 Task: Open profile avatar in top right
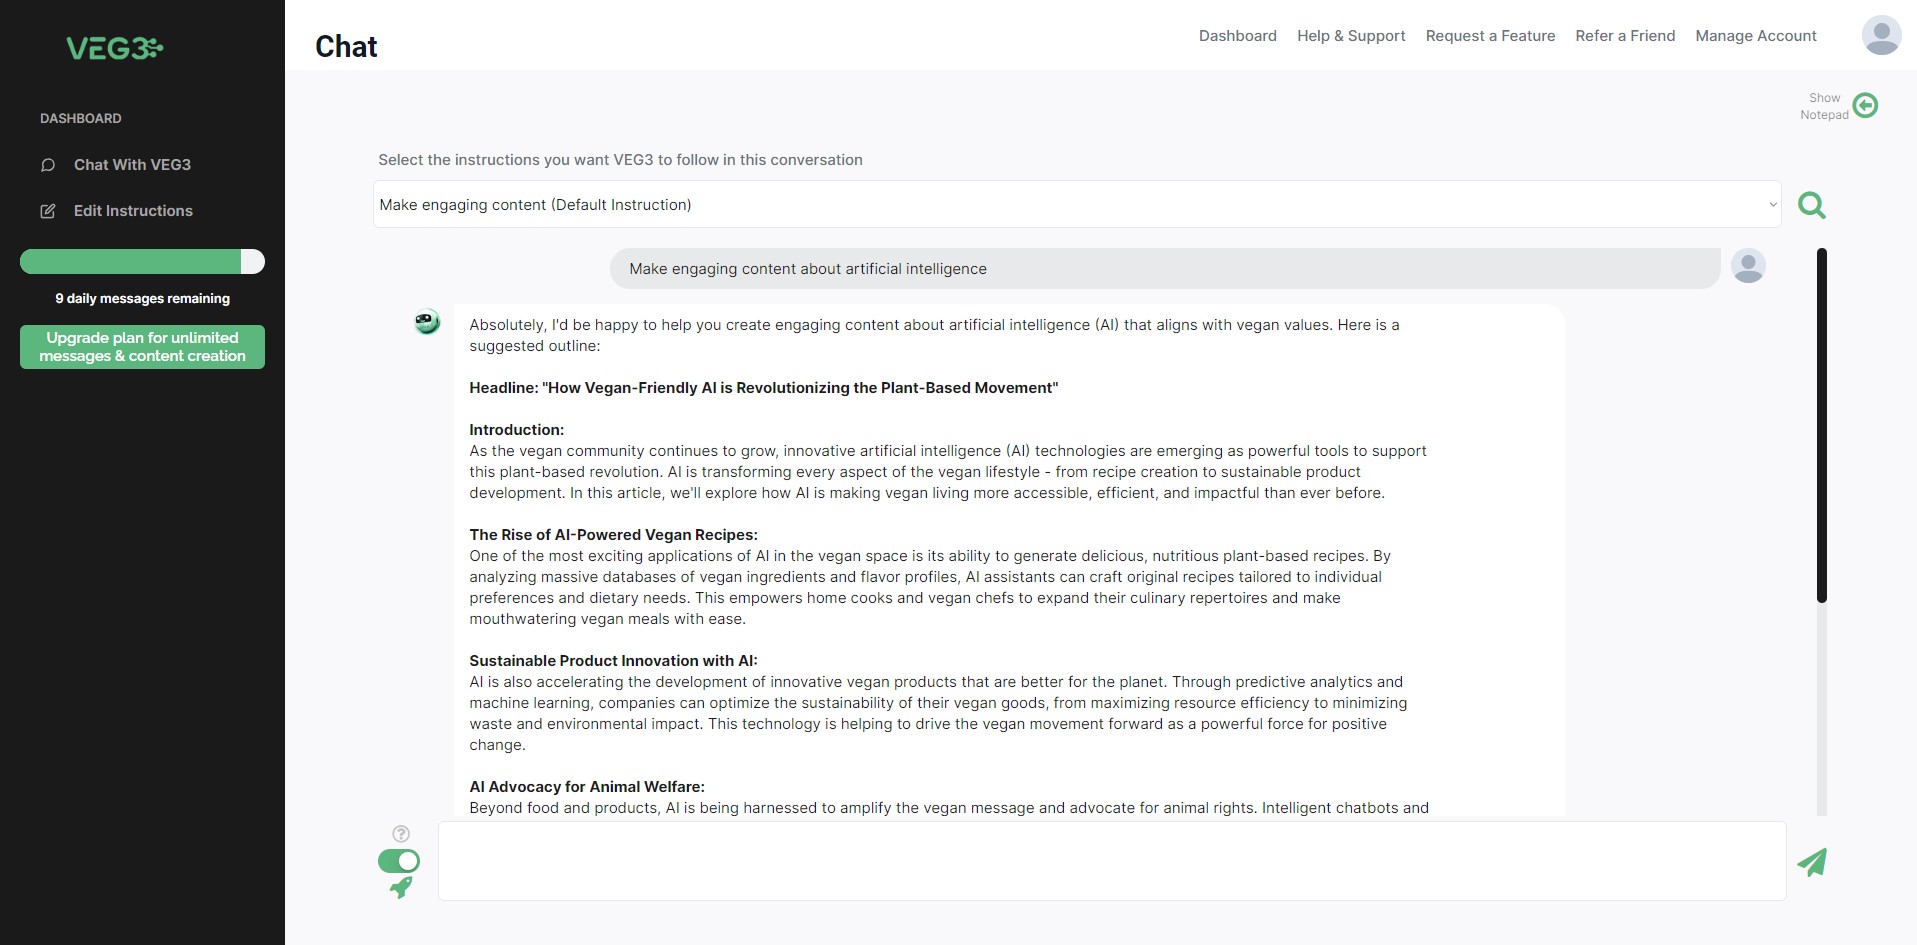click(x=1881, y=35)
